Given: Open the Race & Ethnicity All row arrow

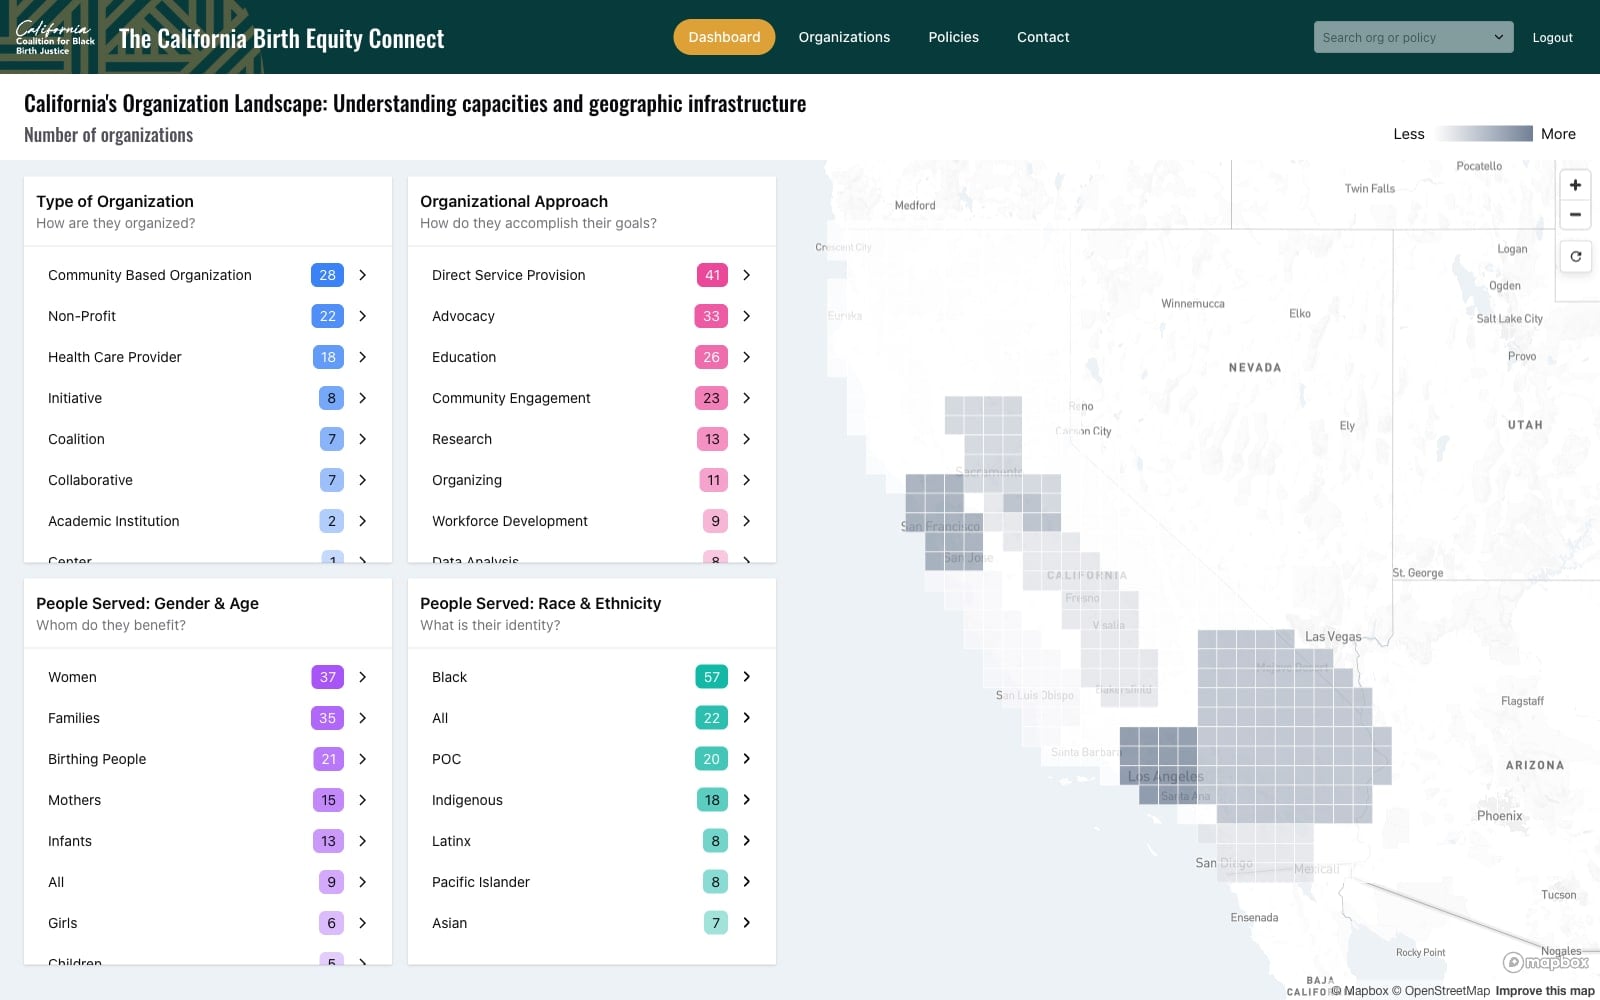Looking at the screenshot, I should click(747, 718).
